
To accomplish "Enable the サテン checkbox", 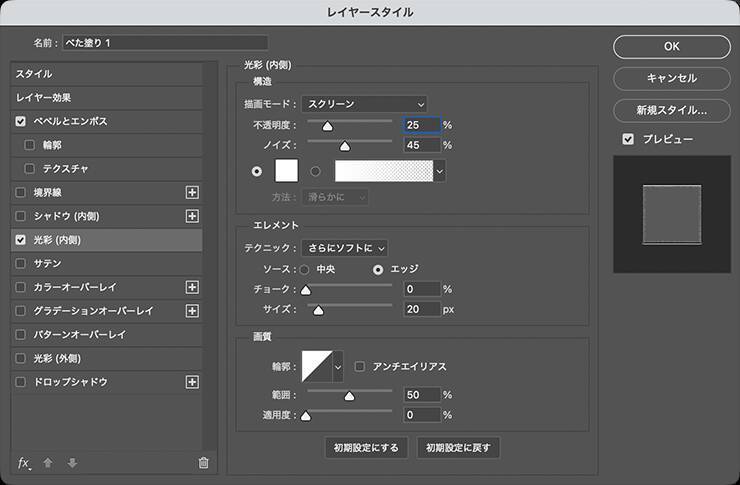I will [20, 263].
